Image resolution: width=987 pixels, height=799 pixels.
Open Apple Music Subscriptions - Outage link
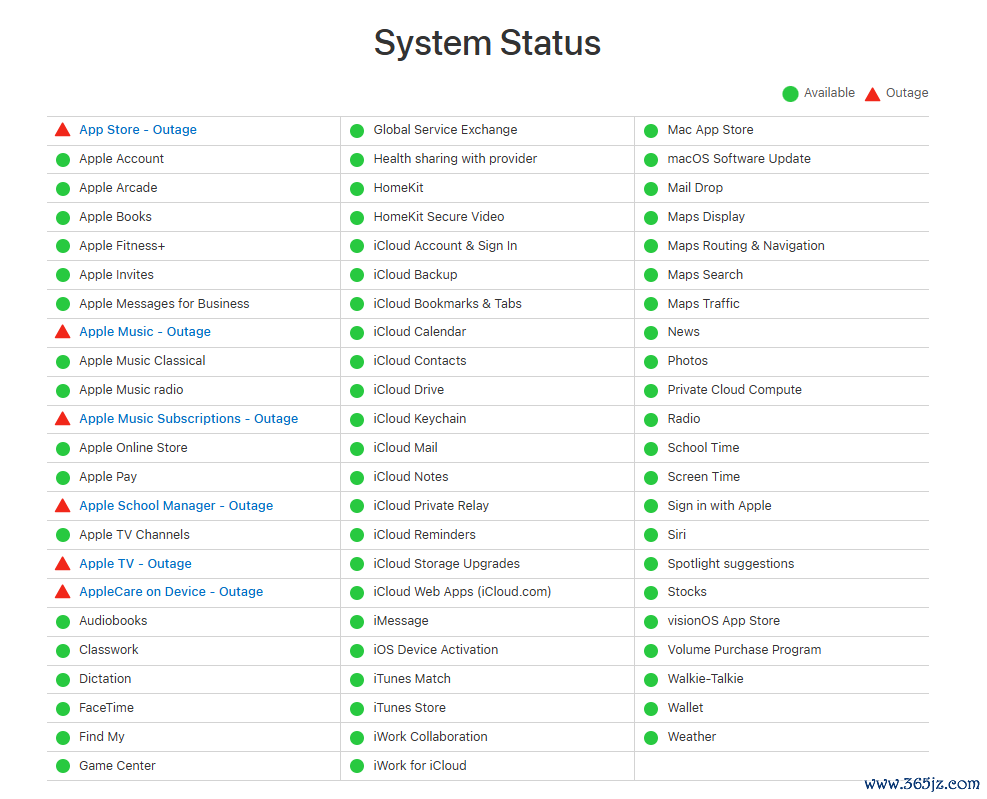(x=188, y=419)
